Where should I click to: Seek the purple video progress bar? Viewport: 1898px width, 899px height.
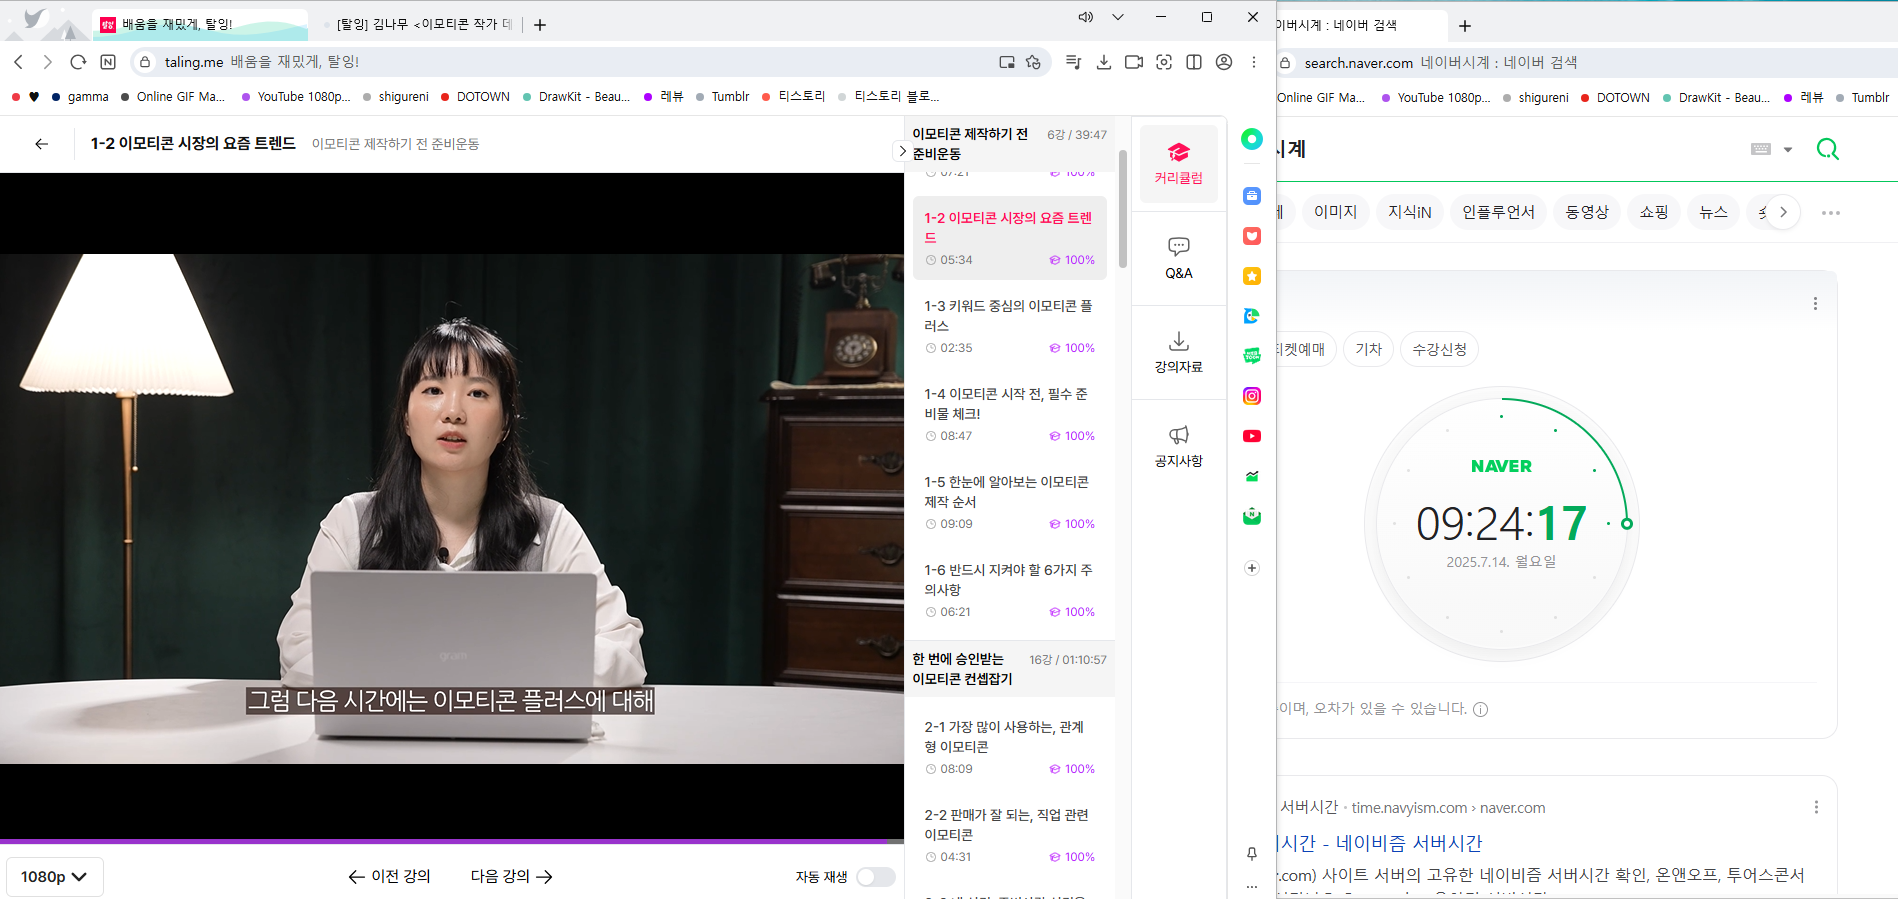tap(452, 841)
